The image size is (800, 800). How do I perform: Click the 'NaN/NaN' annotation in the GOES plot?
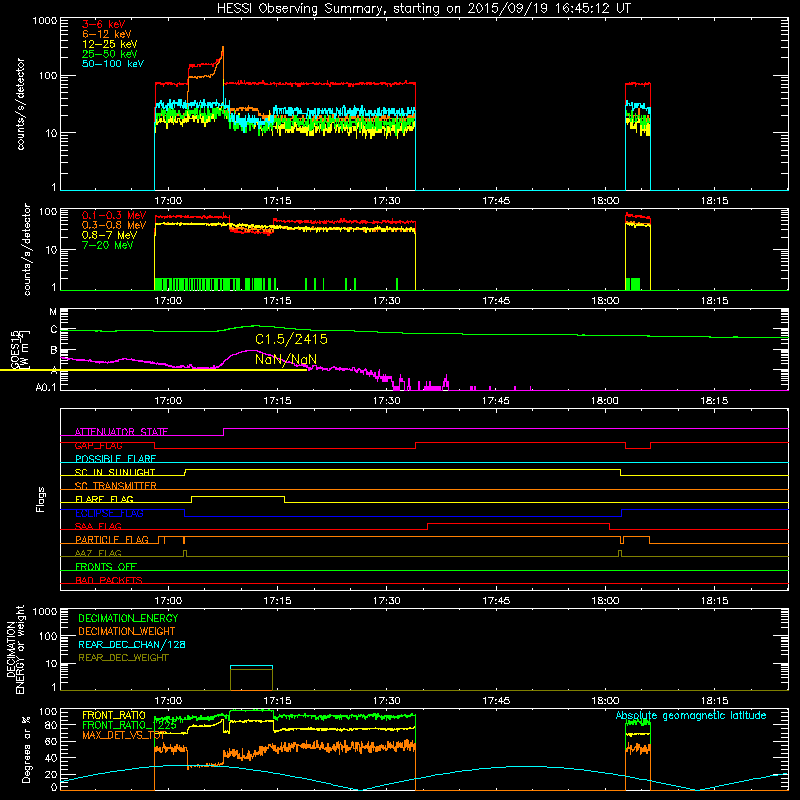286,359
